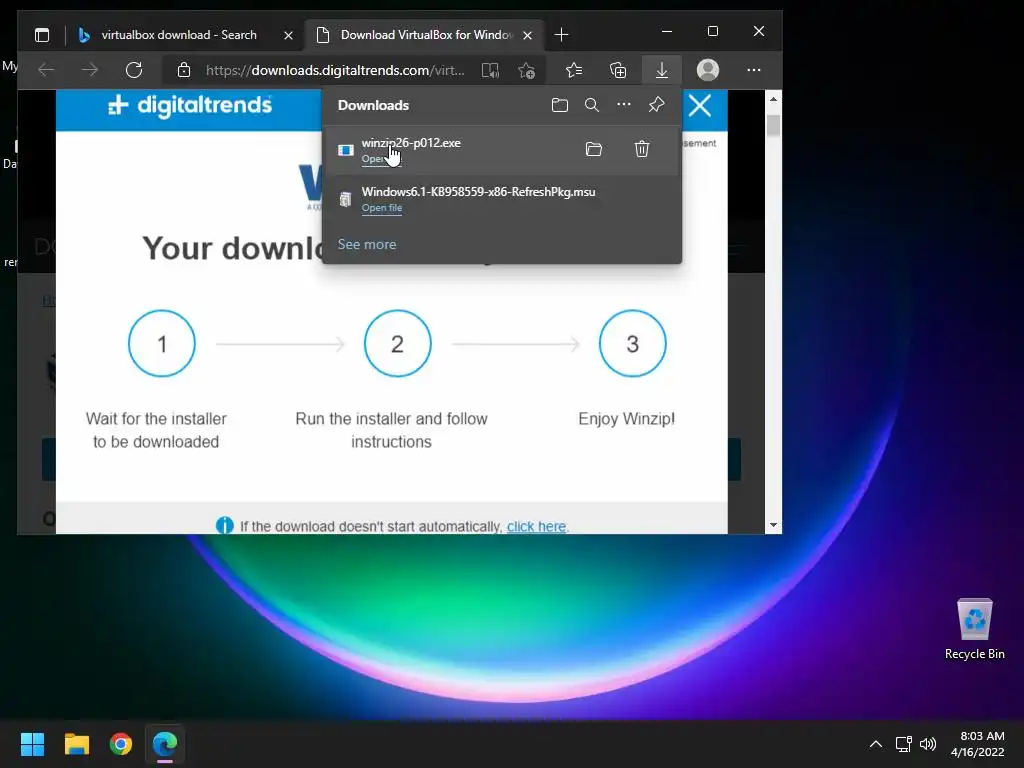Image resolution: width=1024 pixels, height=768 pixels.
Task: Show hidden system tray icons
Action: tap(876, 744)
